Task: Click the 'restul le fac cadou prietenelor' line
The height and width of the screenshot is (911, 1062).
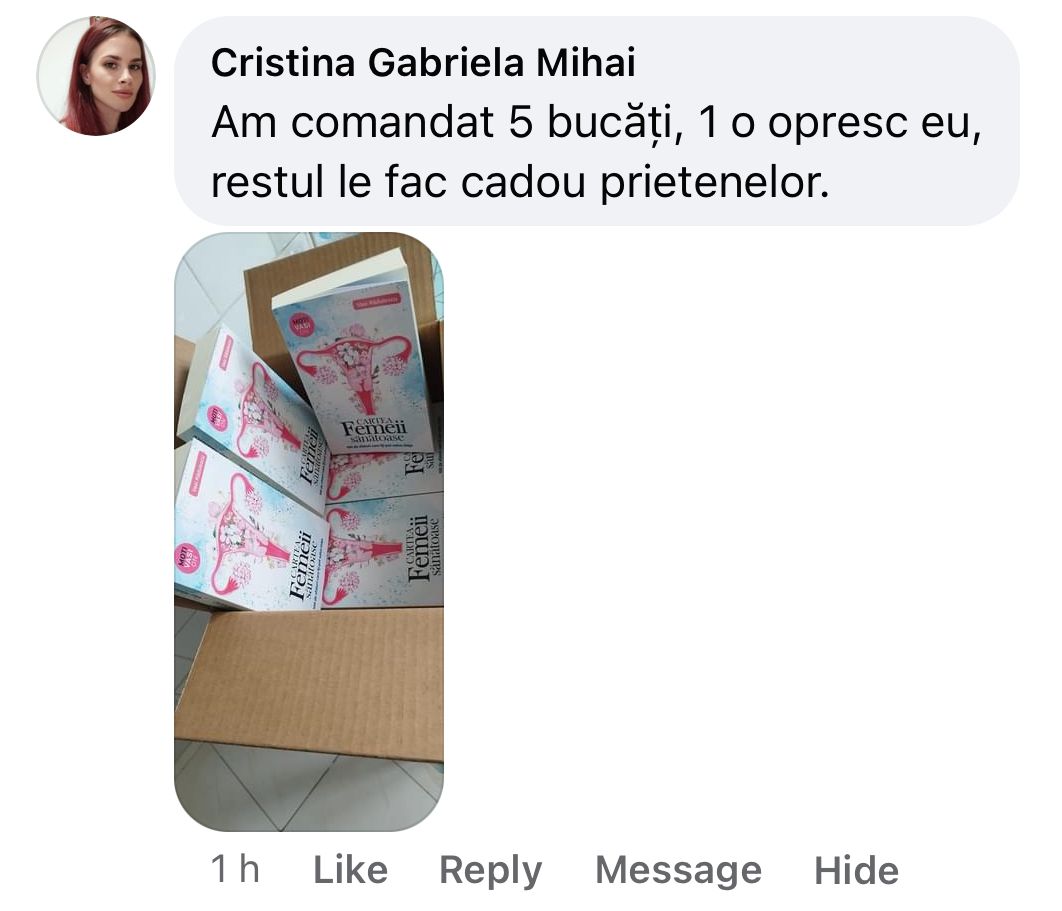Action: [520, 183]
